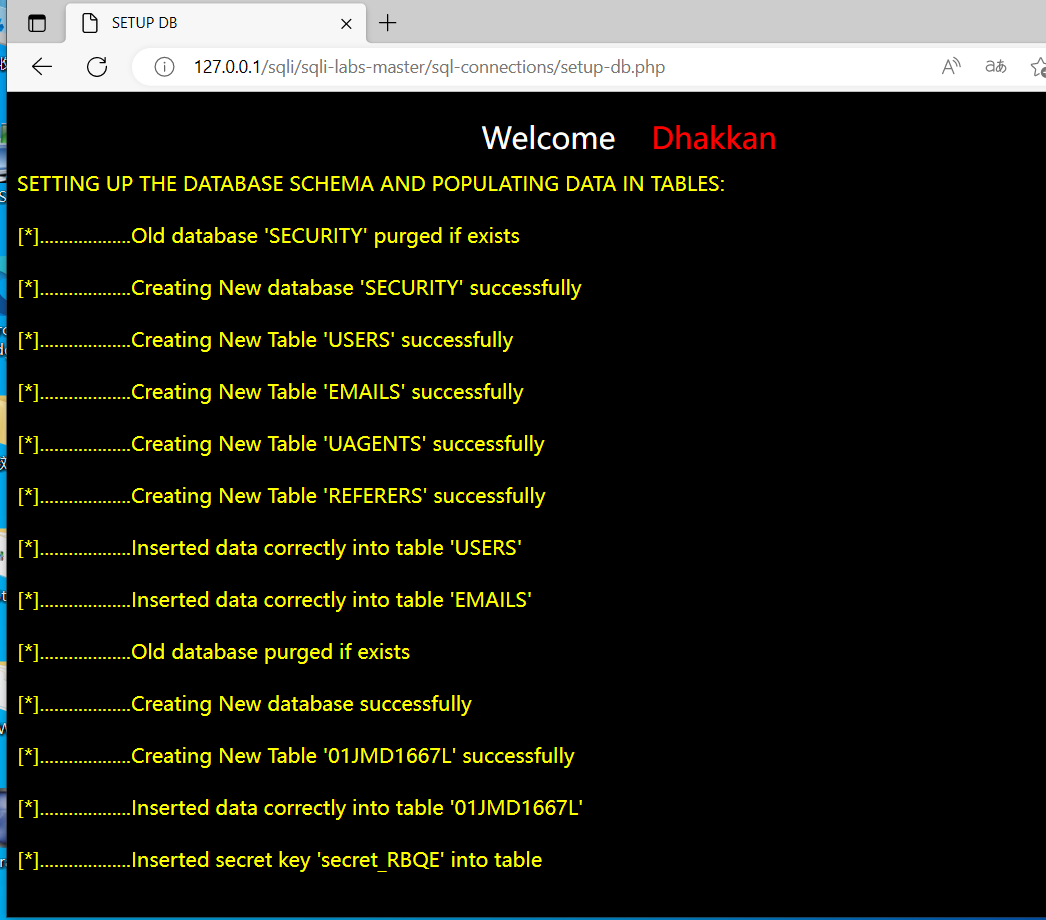Viewport: 1046px width, 920px height.
Task: Open site information for 127.0.0.1
Action: [x=163, y=67]
